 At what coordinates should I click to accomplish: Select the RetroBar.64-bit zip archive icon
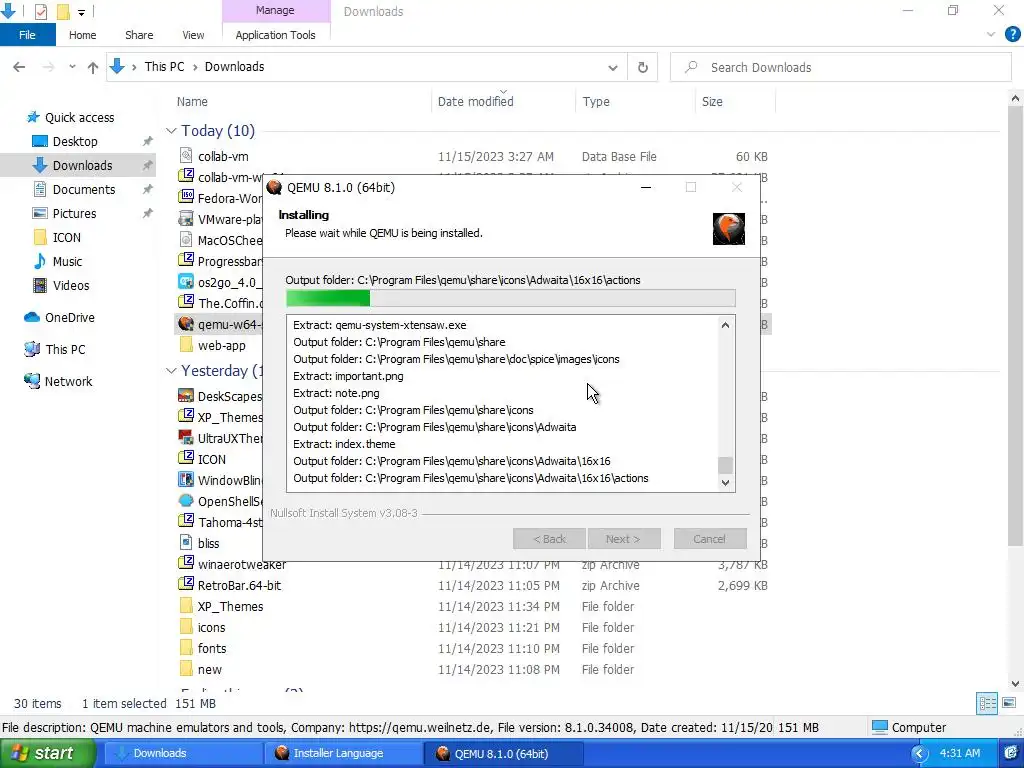[186, 584]
